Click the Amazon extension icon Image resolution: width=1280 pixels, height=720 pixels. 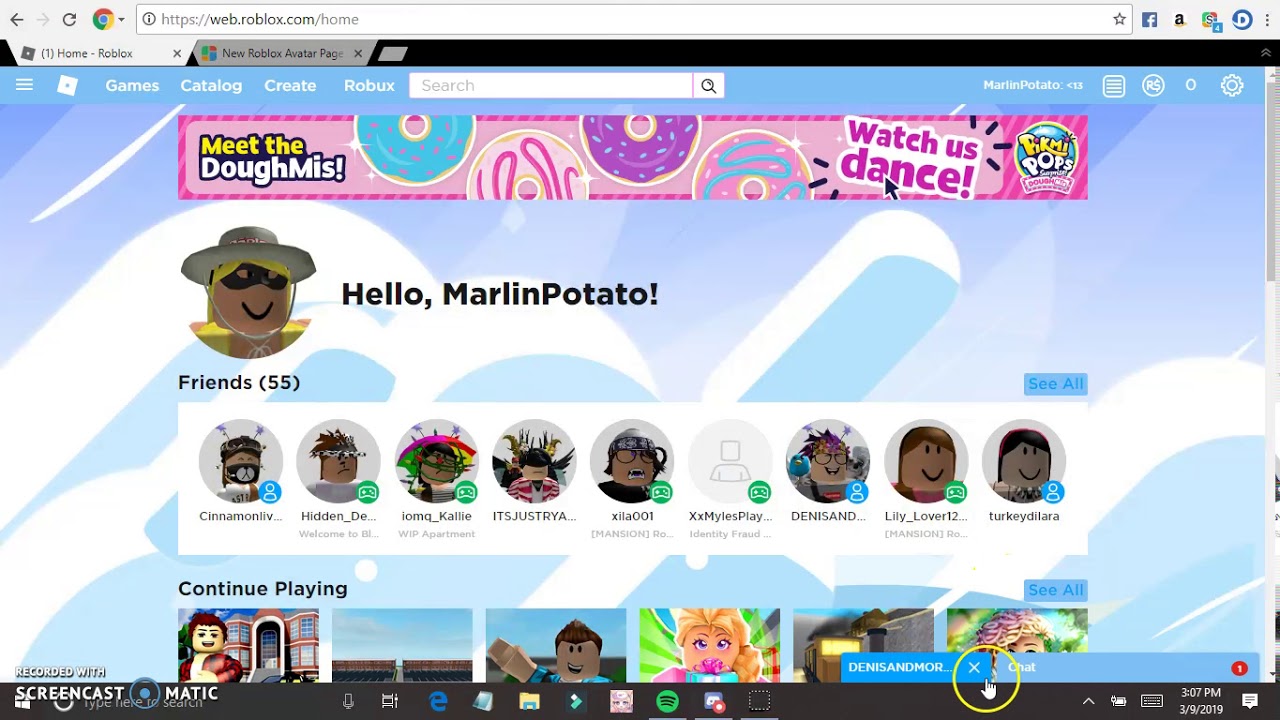(1180, 19)
